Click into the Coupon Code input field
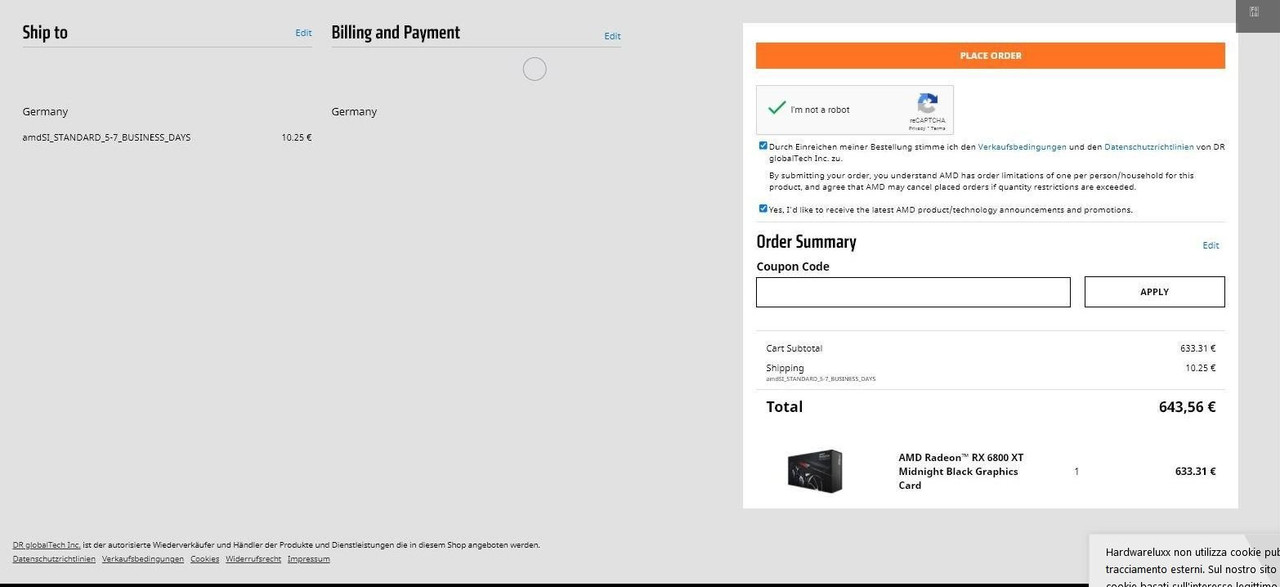 coord(913,292)
